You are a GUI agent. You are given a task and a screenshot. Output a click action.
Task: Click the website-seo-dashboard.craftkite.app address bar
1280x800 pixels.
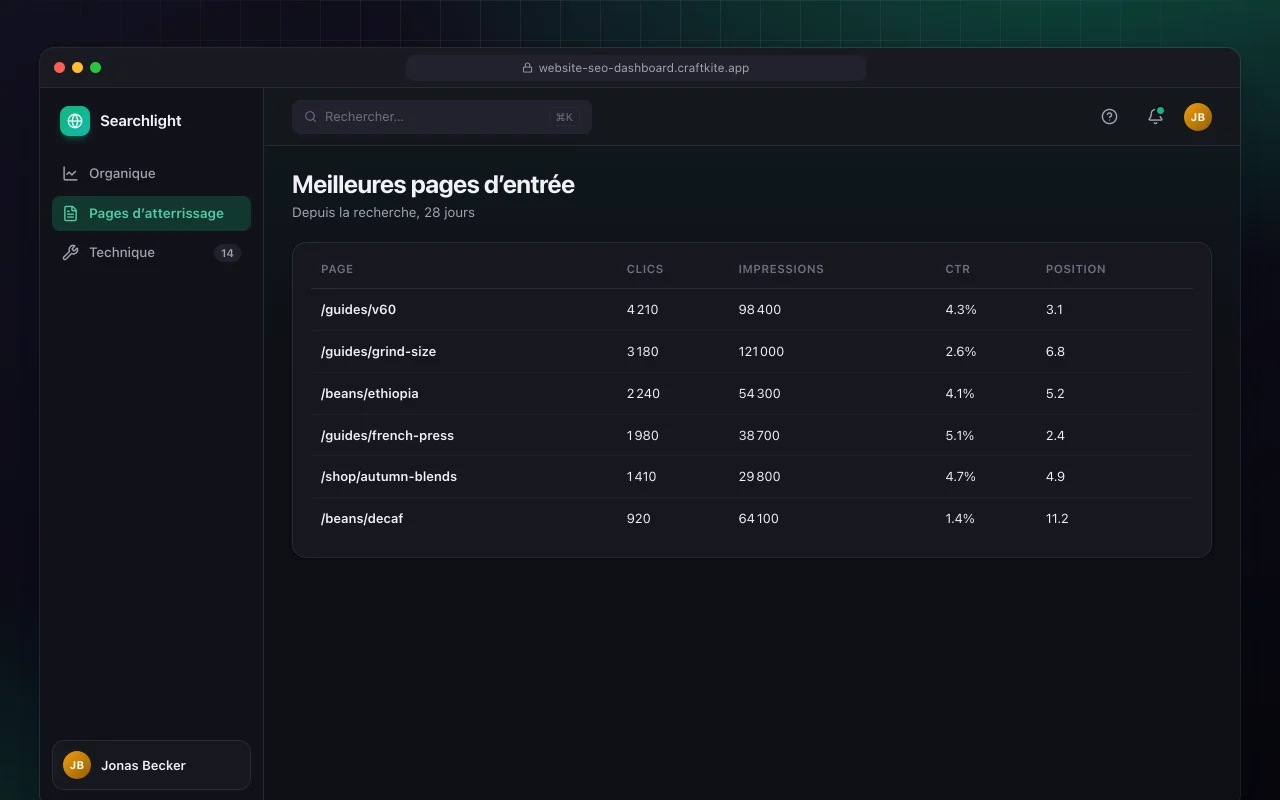636,68
